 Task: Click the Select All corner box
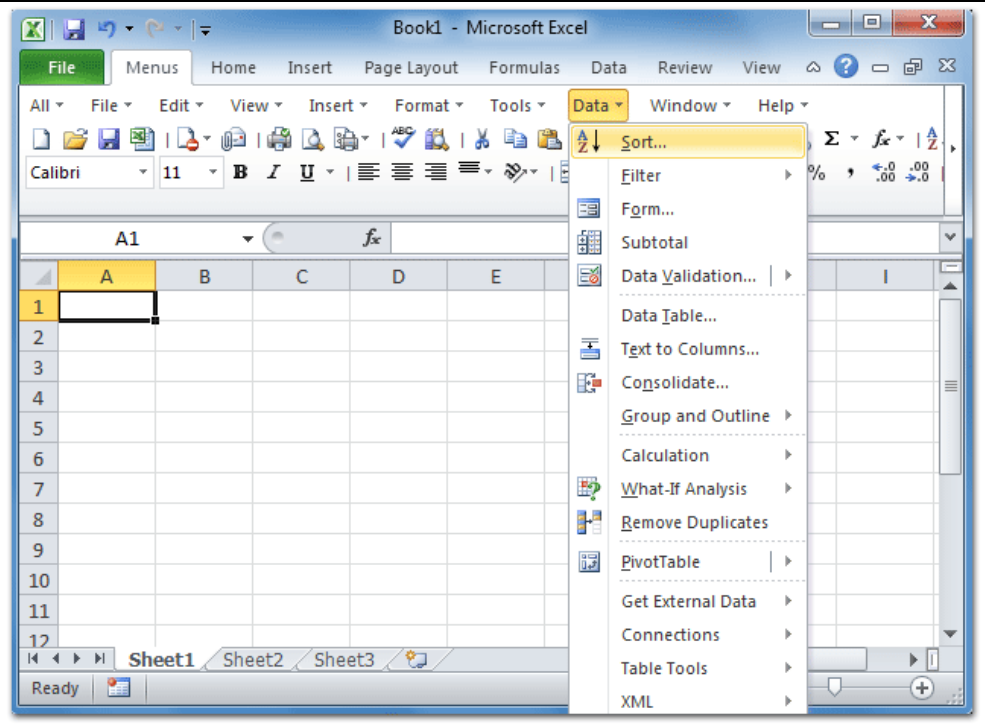39,276
